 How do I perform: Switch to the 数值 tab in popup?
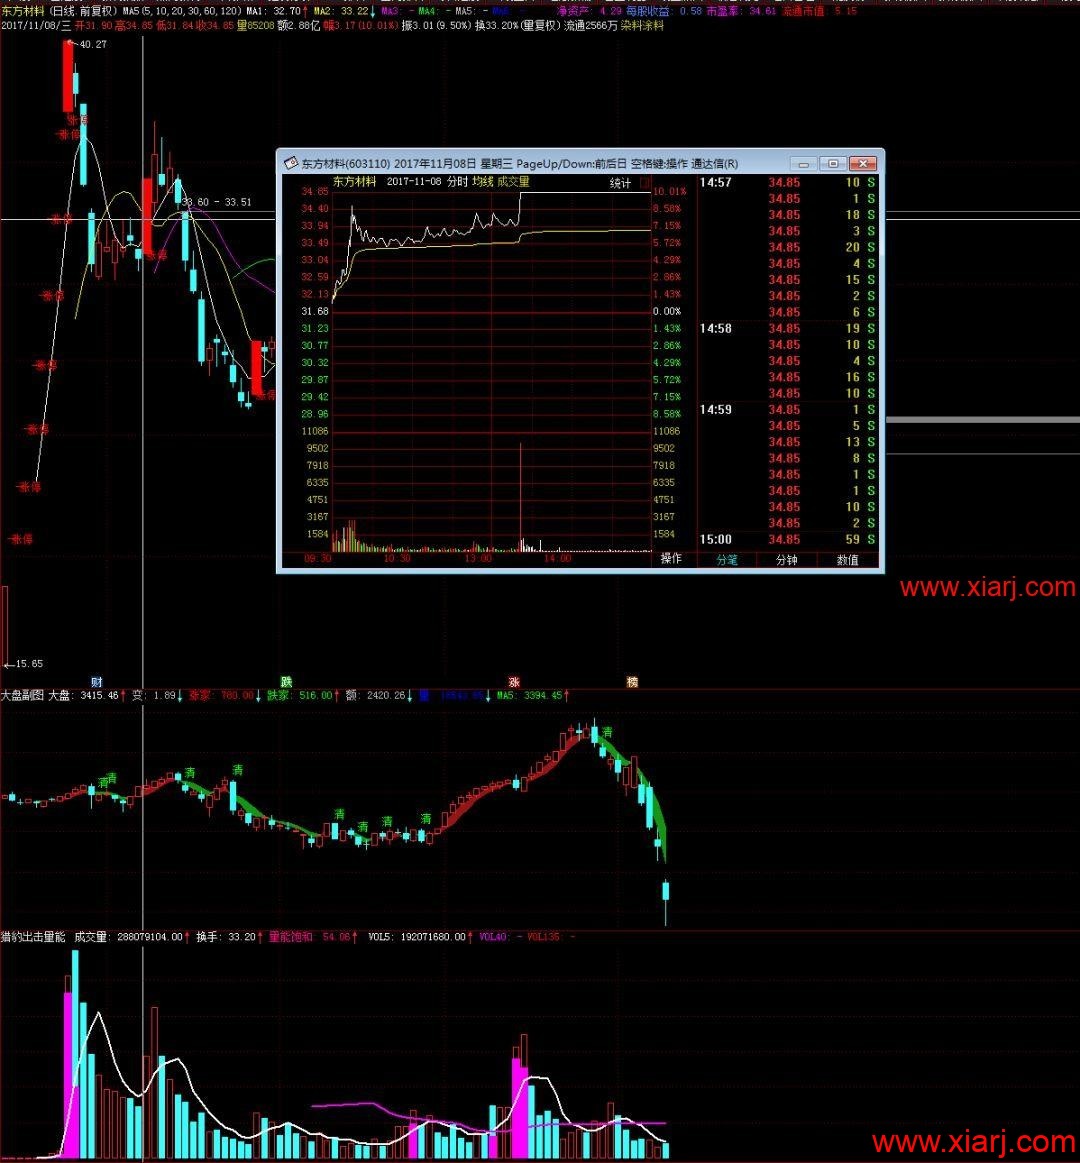pyautogui.click(x=847, y=560)
